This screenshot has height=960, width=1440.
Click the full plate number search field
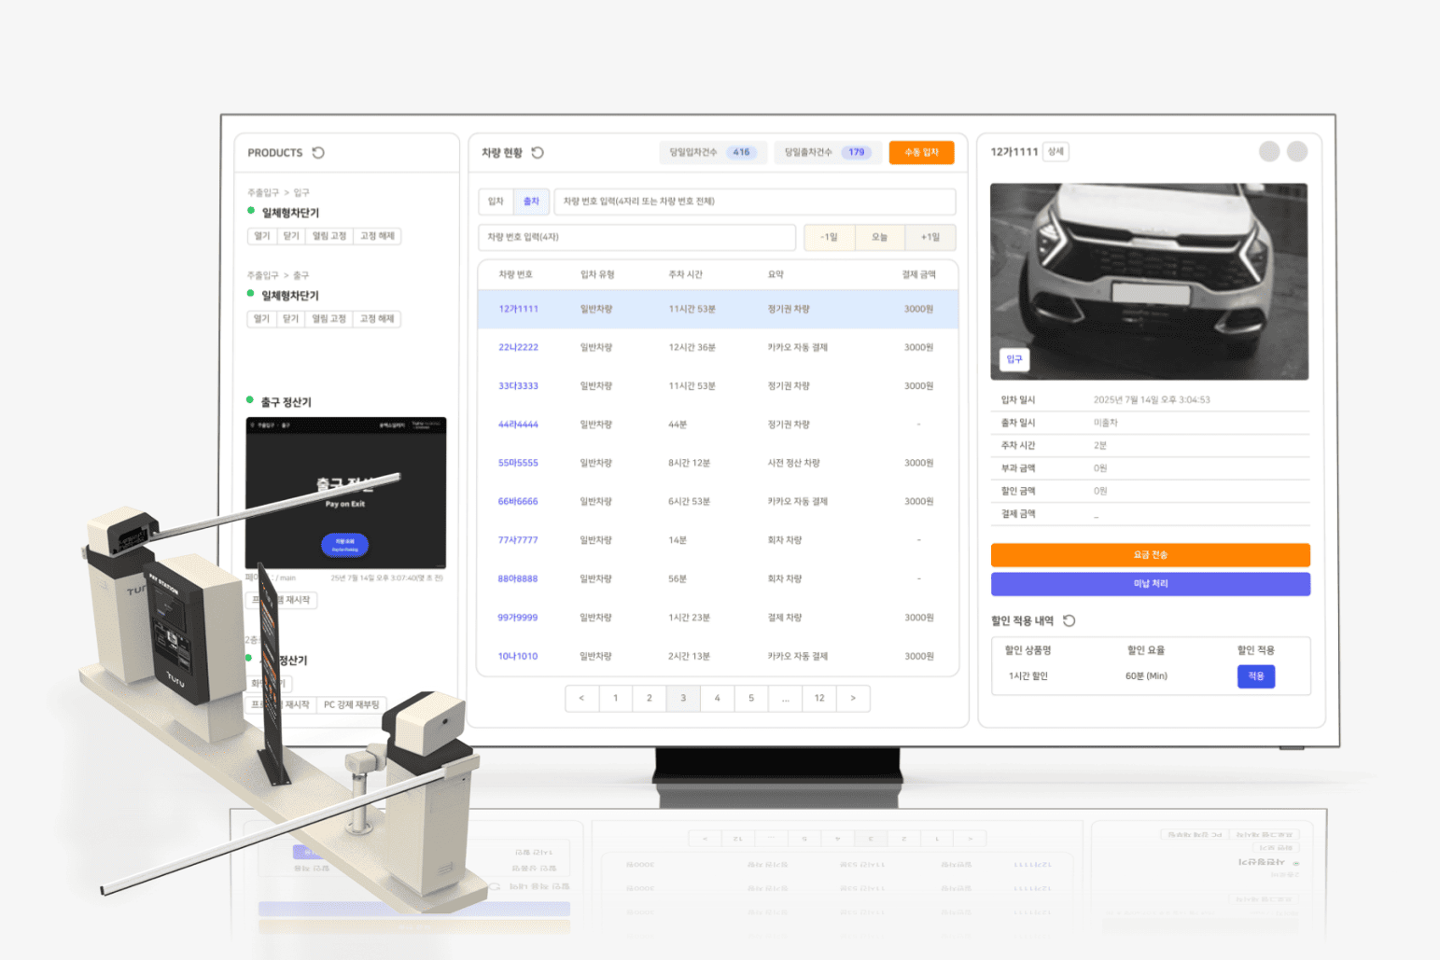755,201
